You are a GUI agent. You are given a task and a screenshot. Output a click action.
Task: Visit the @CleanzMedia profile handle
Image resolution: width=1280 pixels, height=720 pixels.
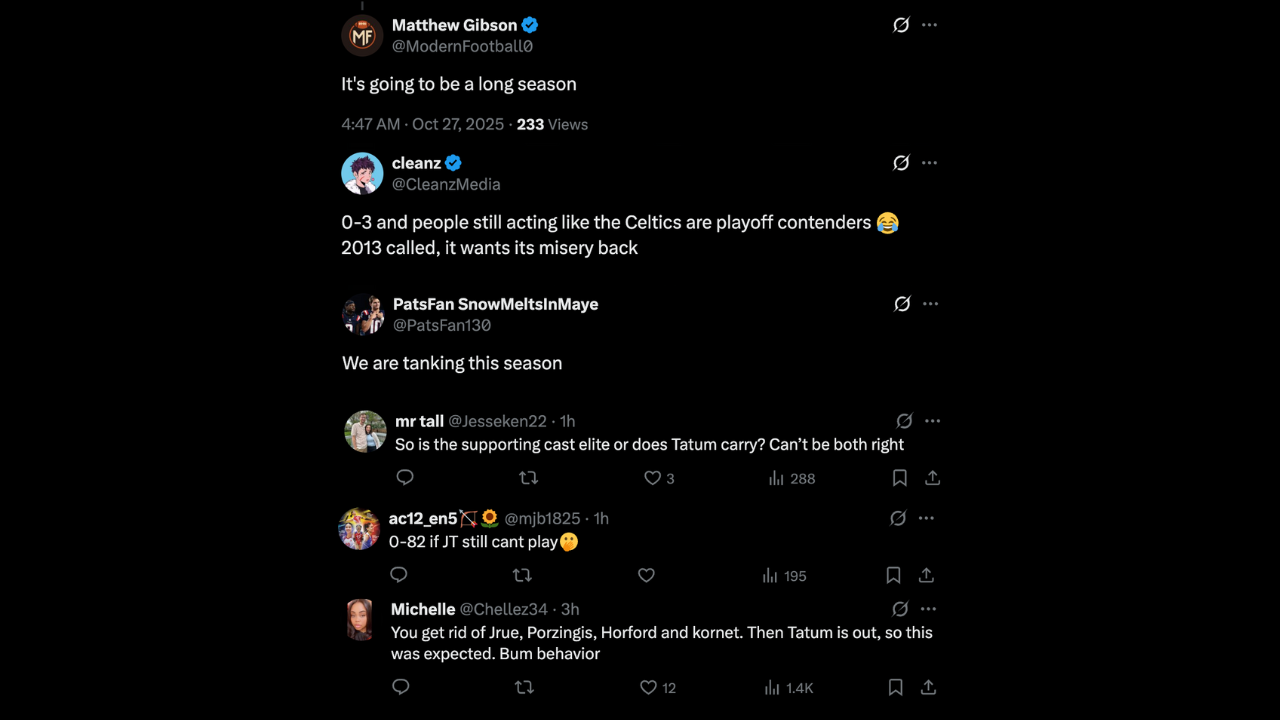pyautogui.click(x=446, y=184)
